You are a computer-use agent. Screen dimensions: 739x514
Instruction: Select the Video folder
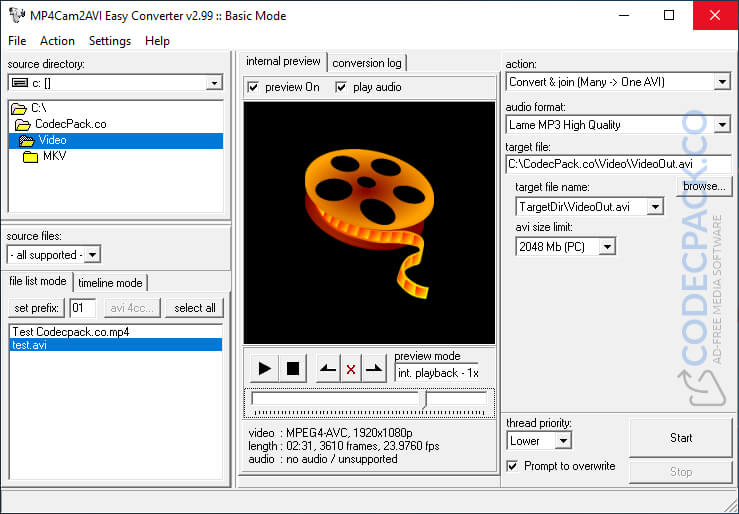(x=115, y=140)
